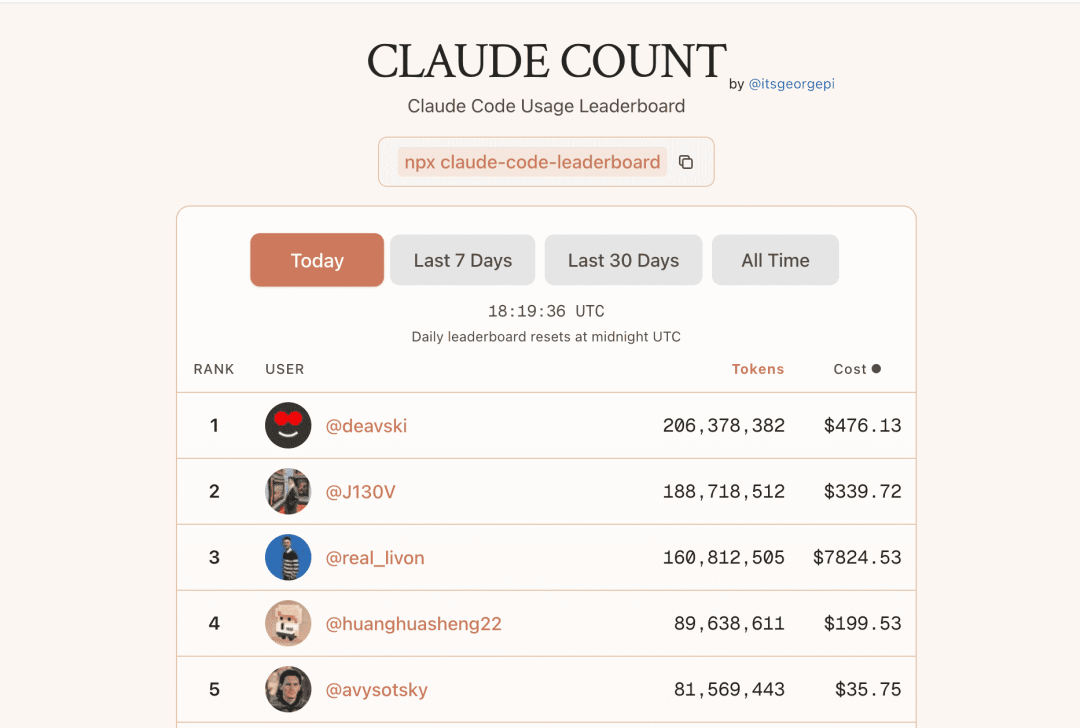
Task: Click the @avysotsky username
Action: [377, 689]
